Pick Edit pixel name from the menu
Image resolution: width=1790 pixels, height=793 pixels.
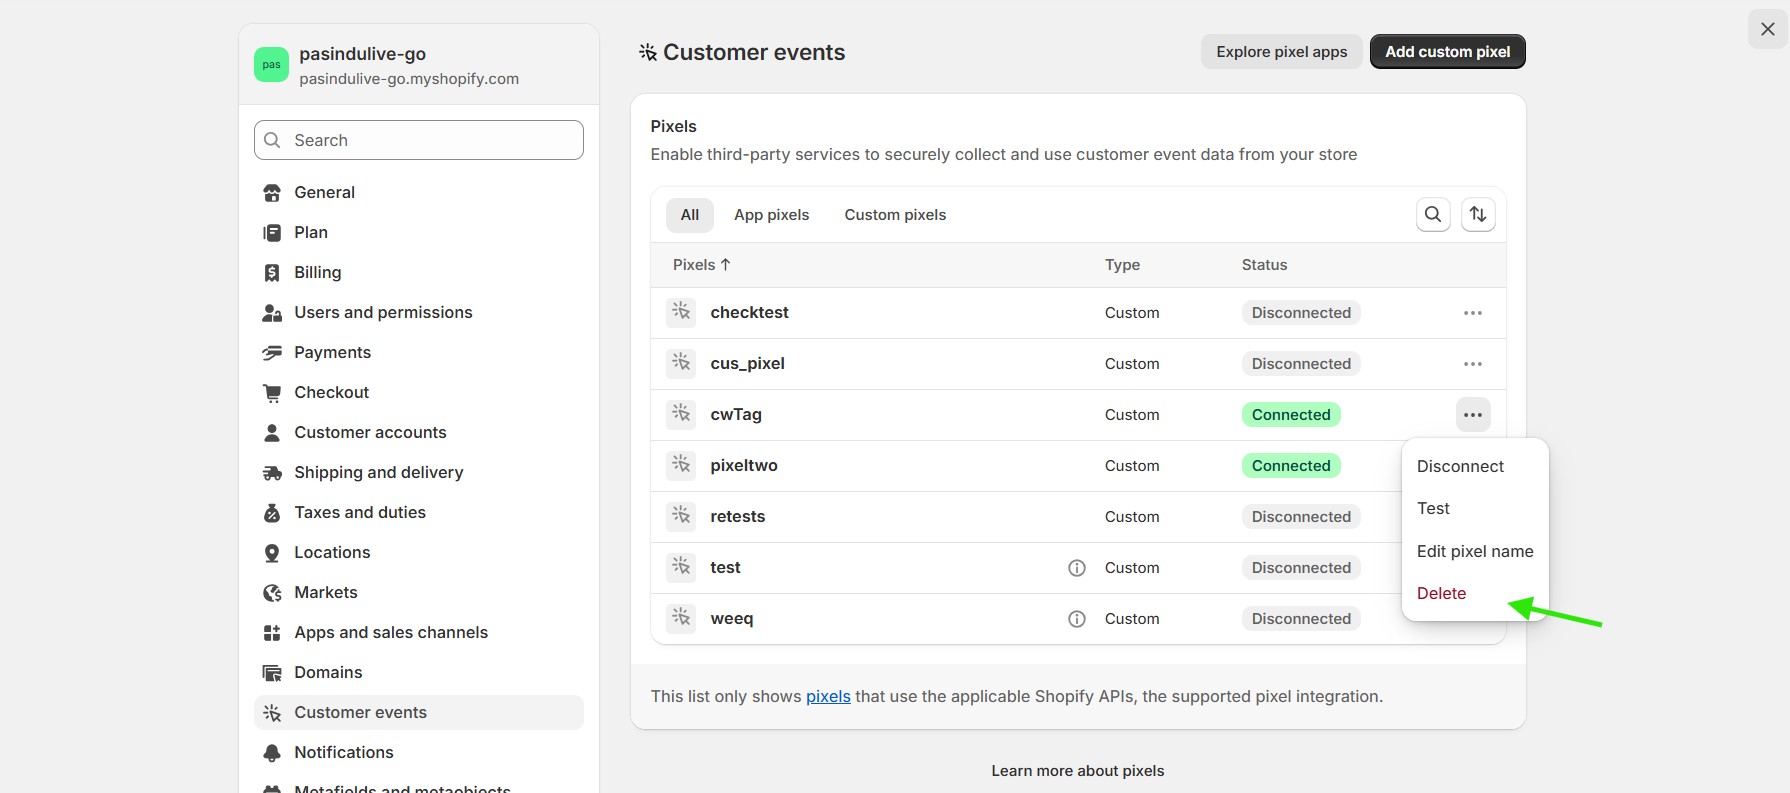1475,551
